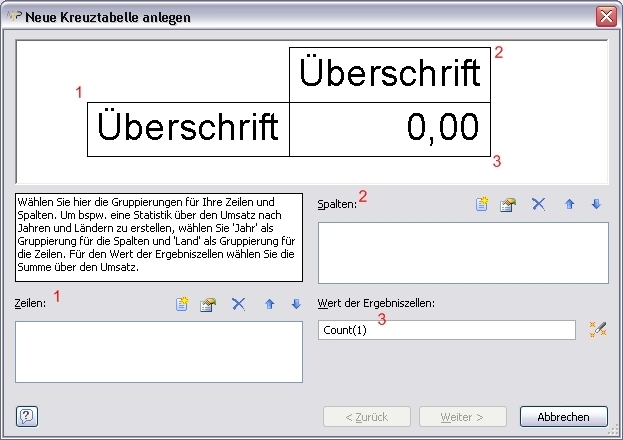Open the formula editor for Ergebniszellen value
The width and height of the screenshot is (623, 440).
point(598,330)
